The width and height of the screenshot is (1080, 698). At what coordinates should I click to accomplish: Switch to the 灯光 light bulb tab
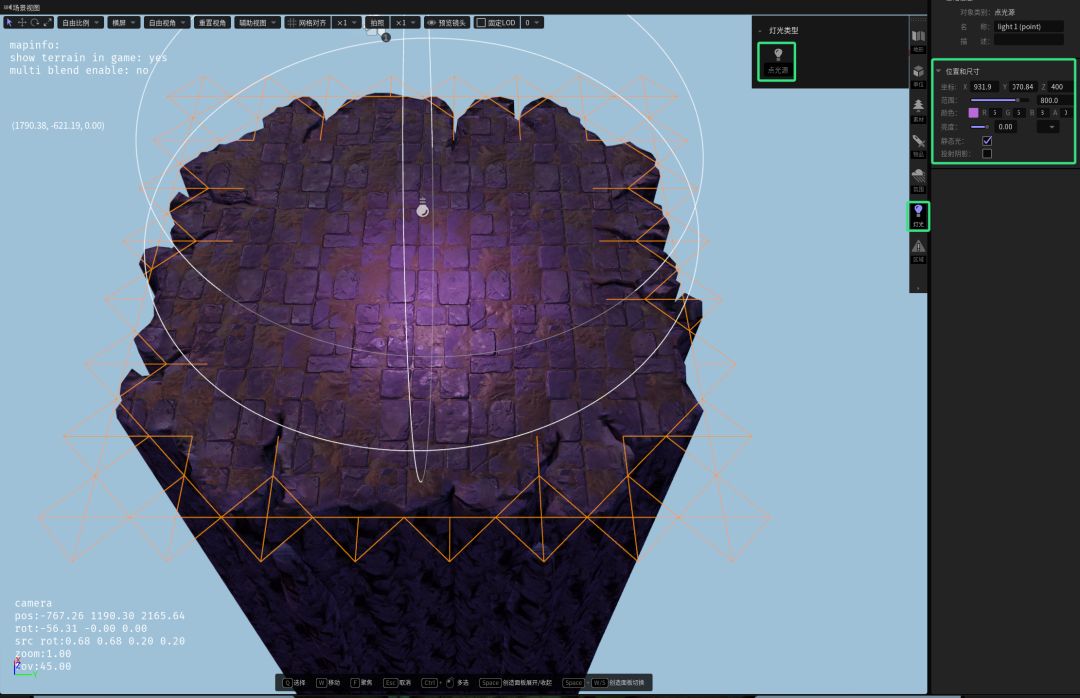[x=918, y=215]
